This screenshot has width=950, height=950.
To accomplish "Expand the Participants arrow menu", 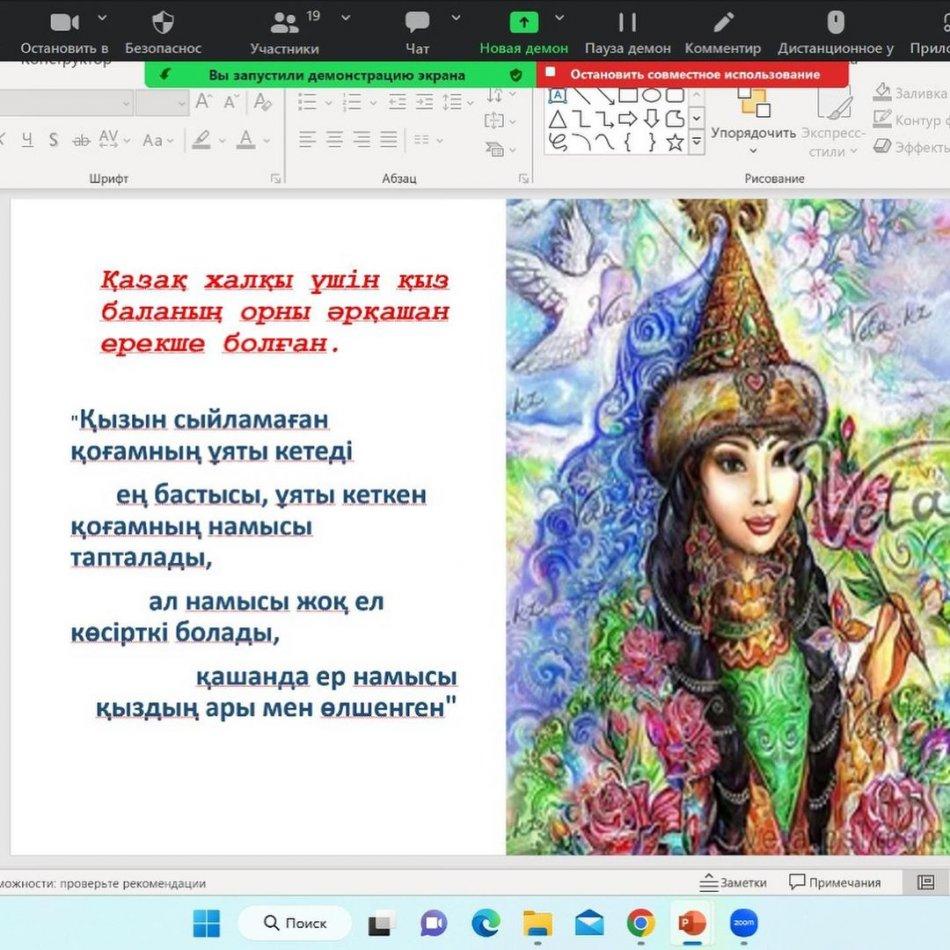I will (x=346, y=17).
